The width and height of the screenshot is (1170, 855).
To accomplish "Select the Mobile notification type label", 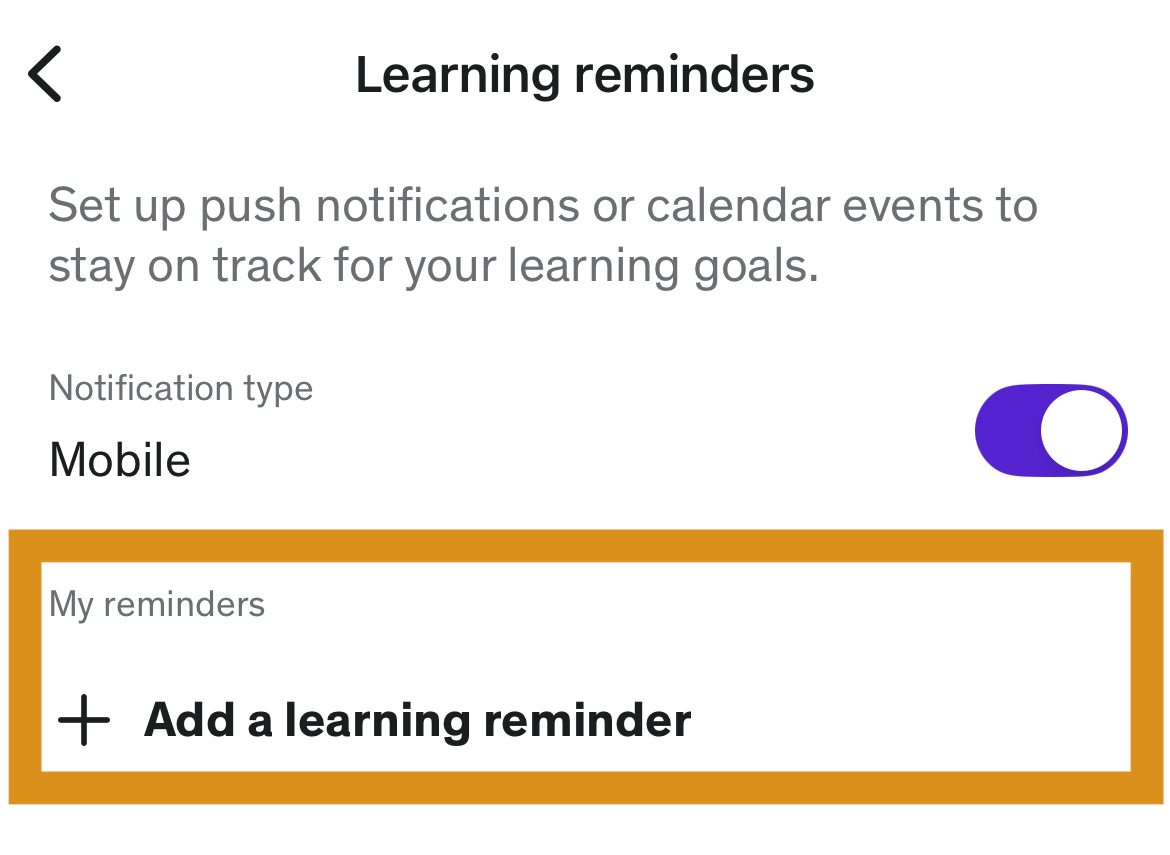I will [x=119, y=460].
